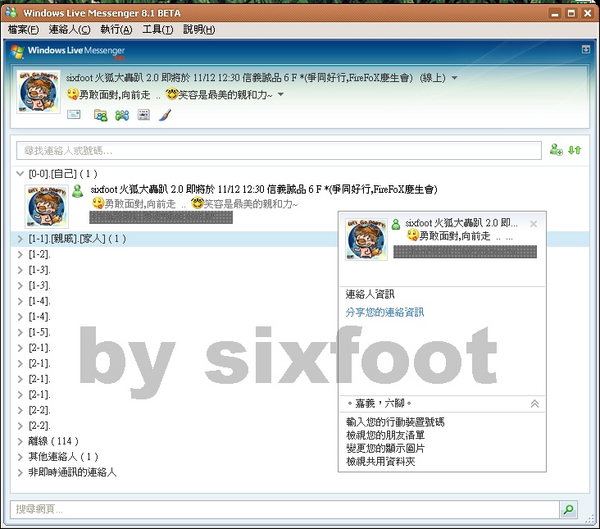
Task: Click sixfoot's avatar in the contact list
Action: pos(47,206)
